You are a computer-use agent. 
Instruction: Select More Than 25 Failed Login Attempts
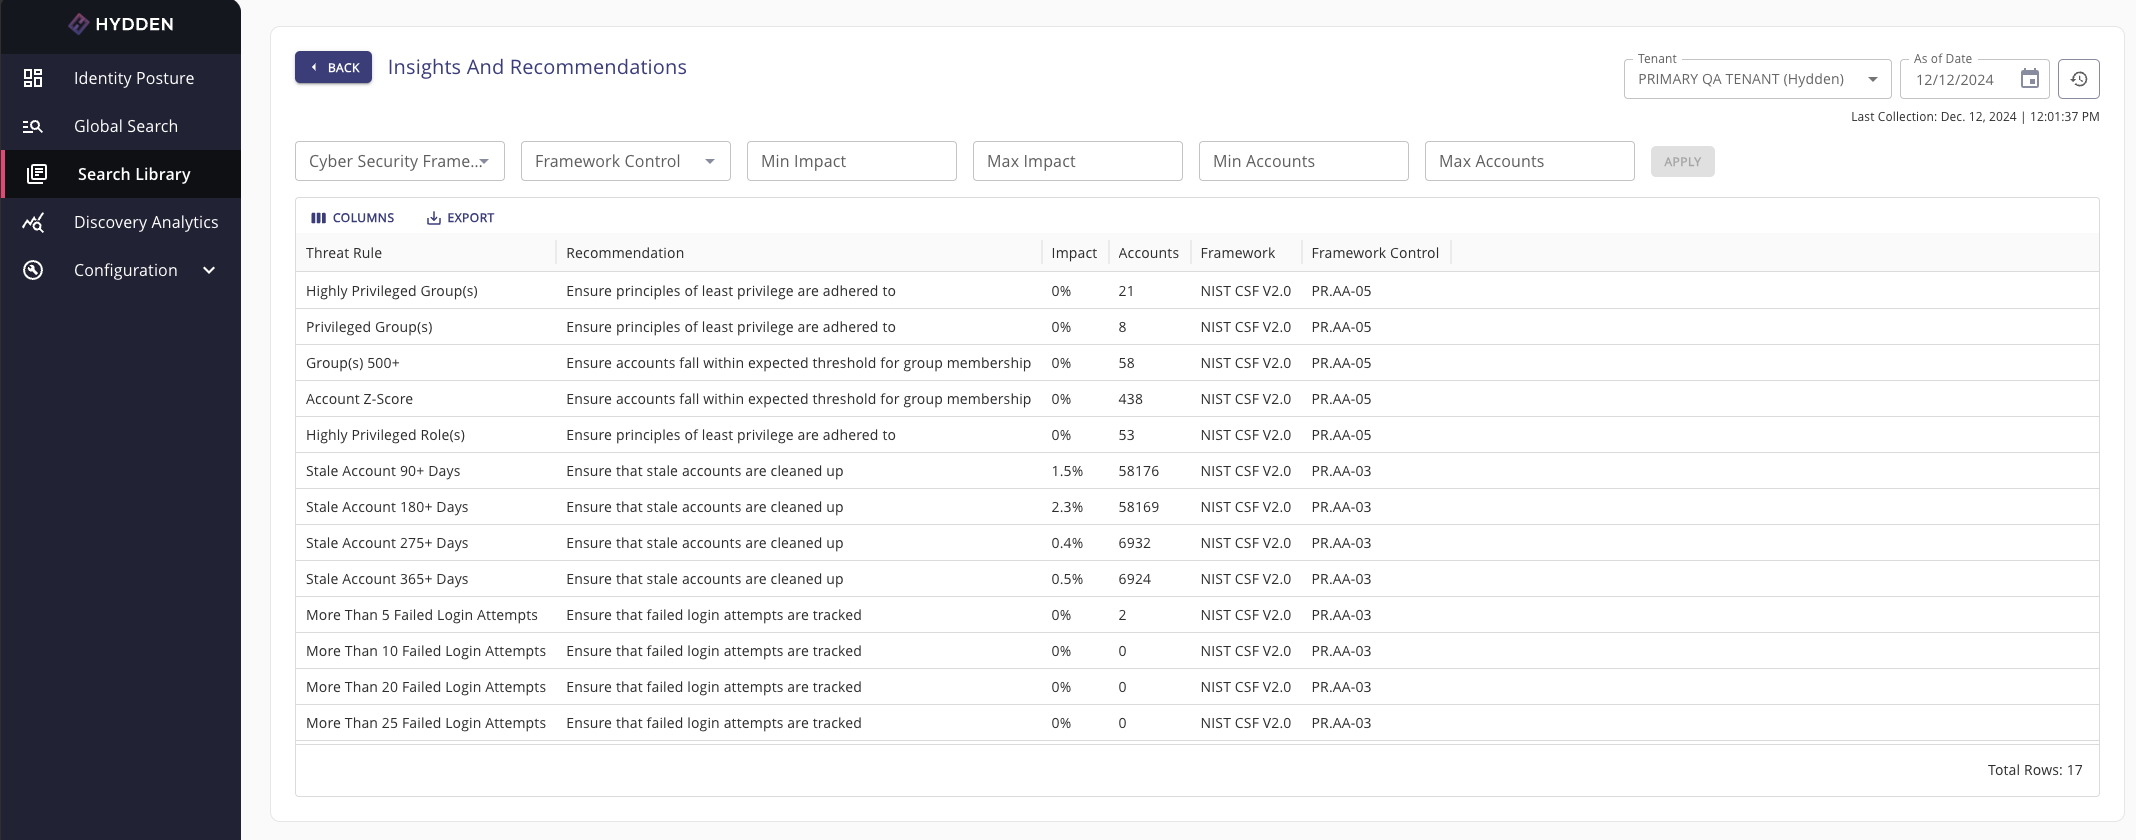pyautogui.click(x=426, y=723)
